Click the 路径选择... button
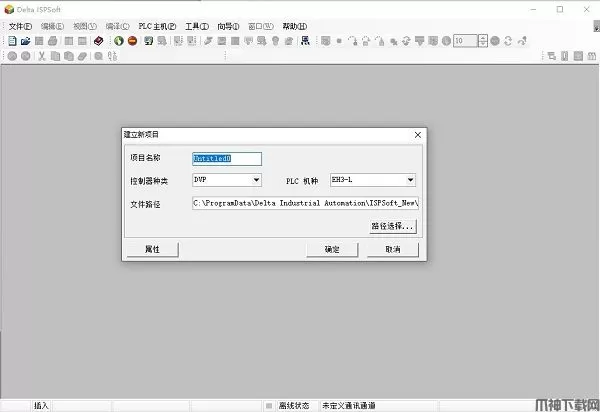The width and height of the screenshot is (600, 412). point(393,226)
